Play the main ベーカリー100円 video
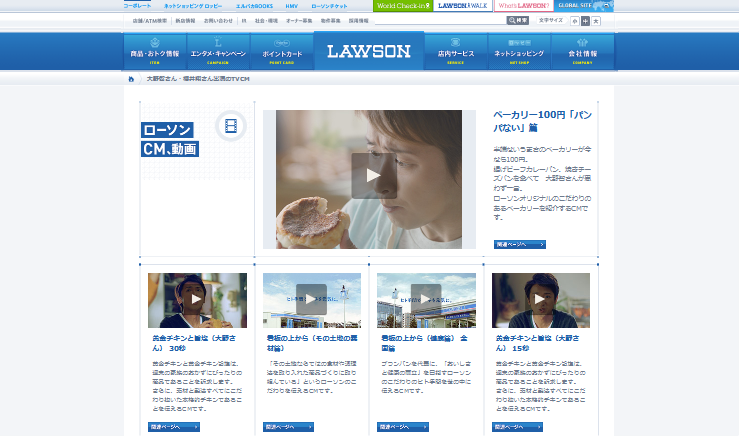The height and width of the screenshot is (436, 739). [374, 175]
